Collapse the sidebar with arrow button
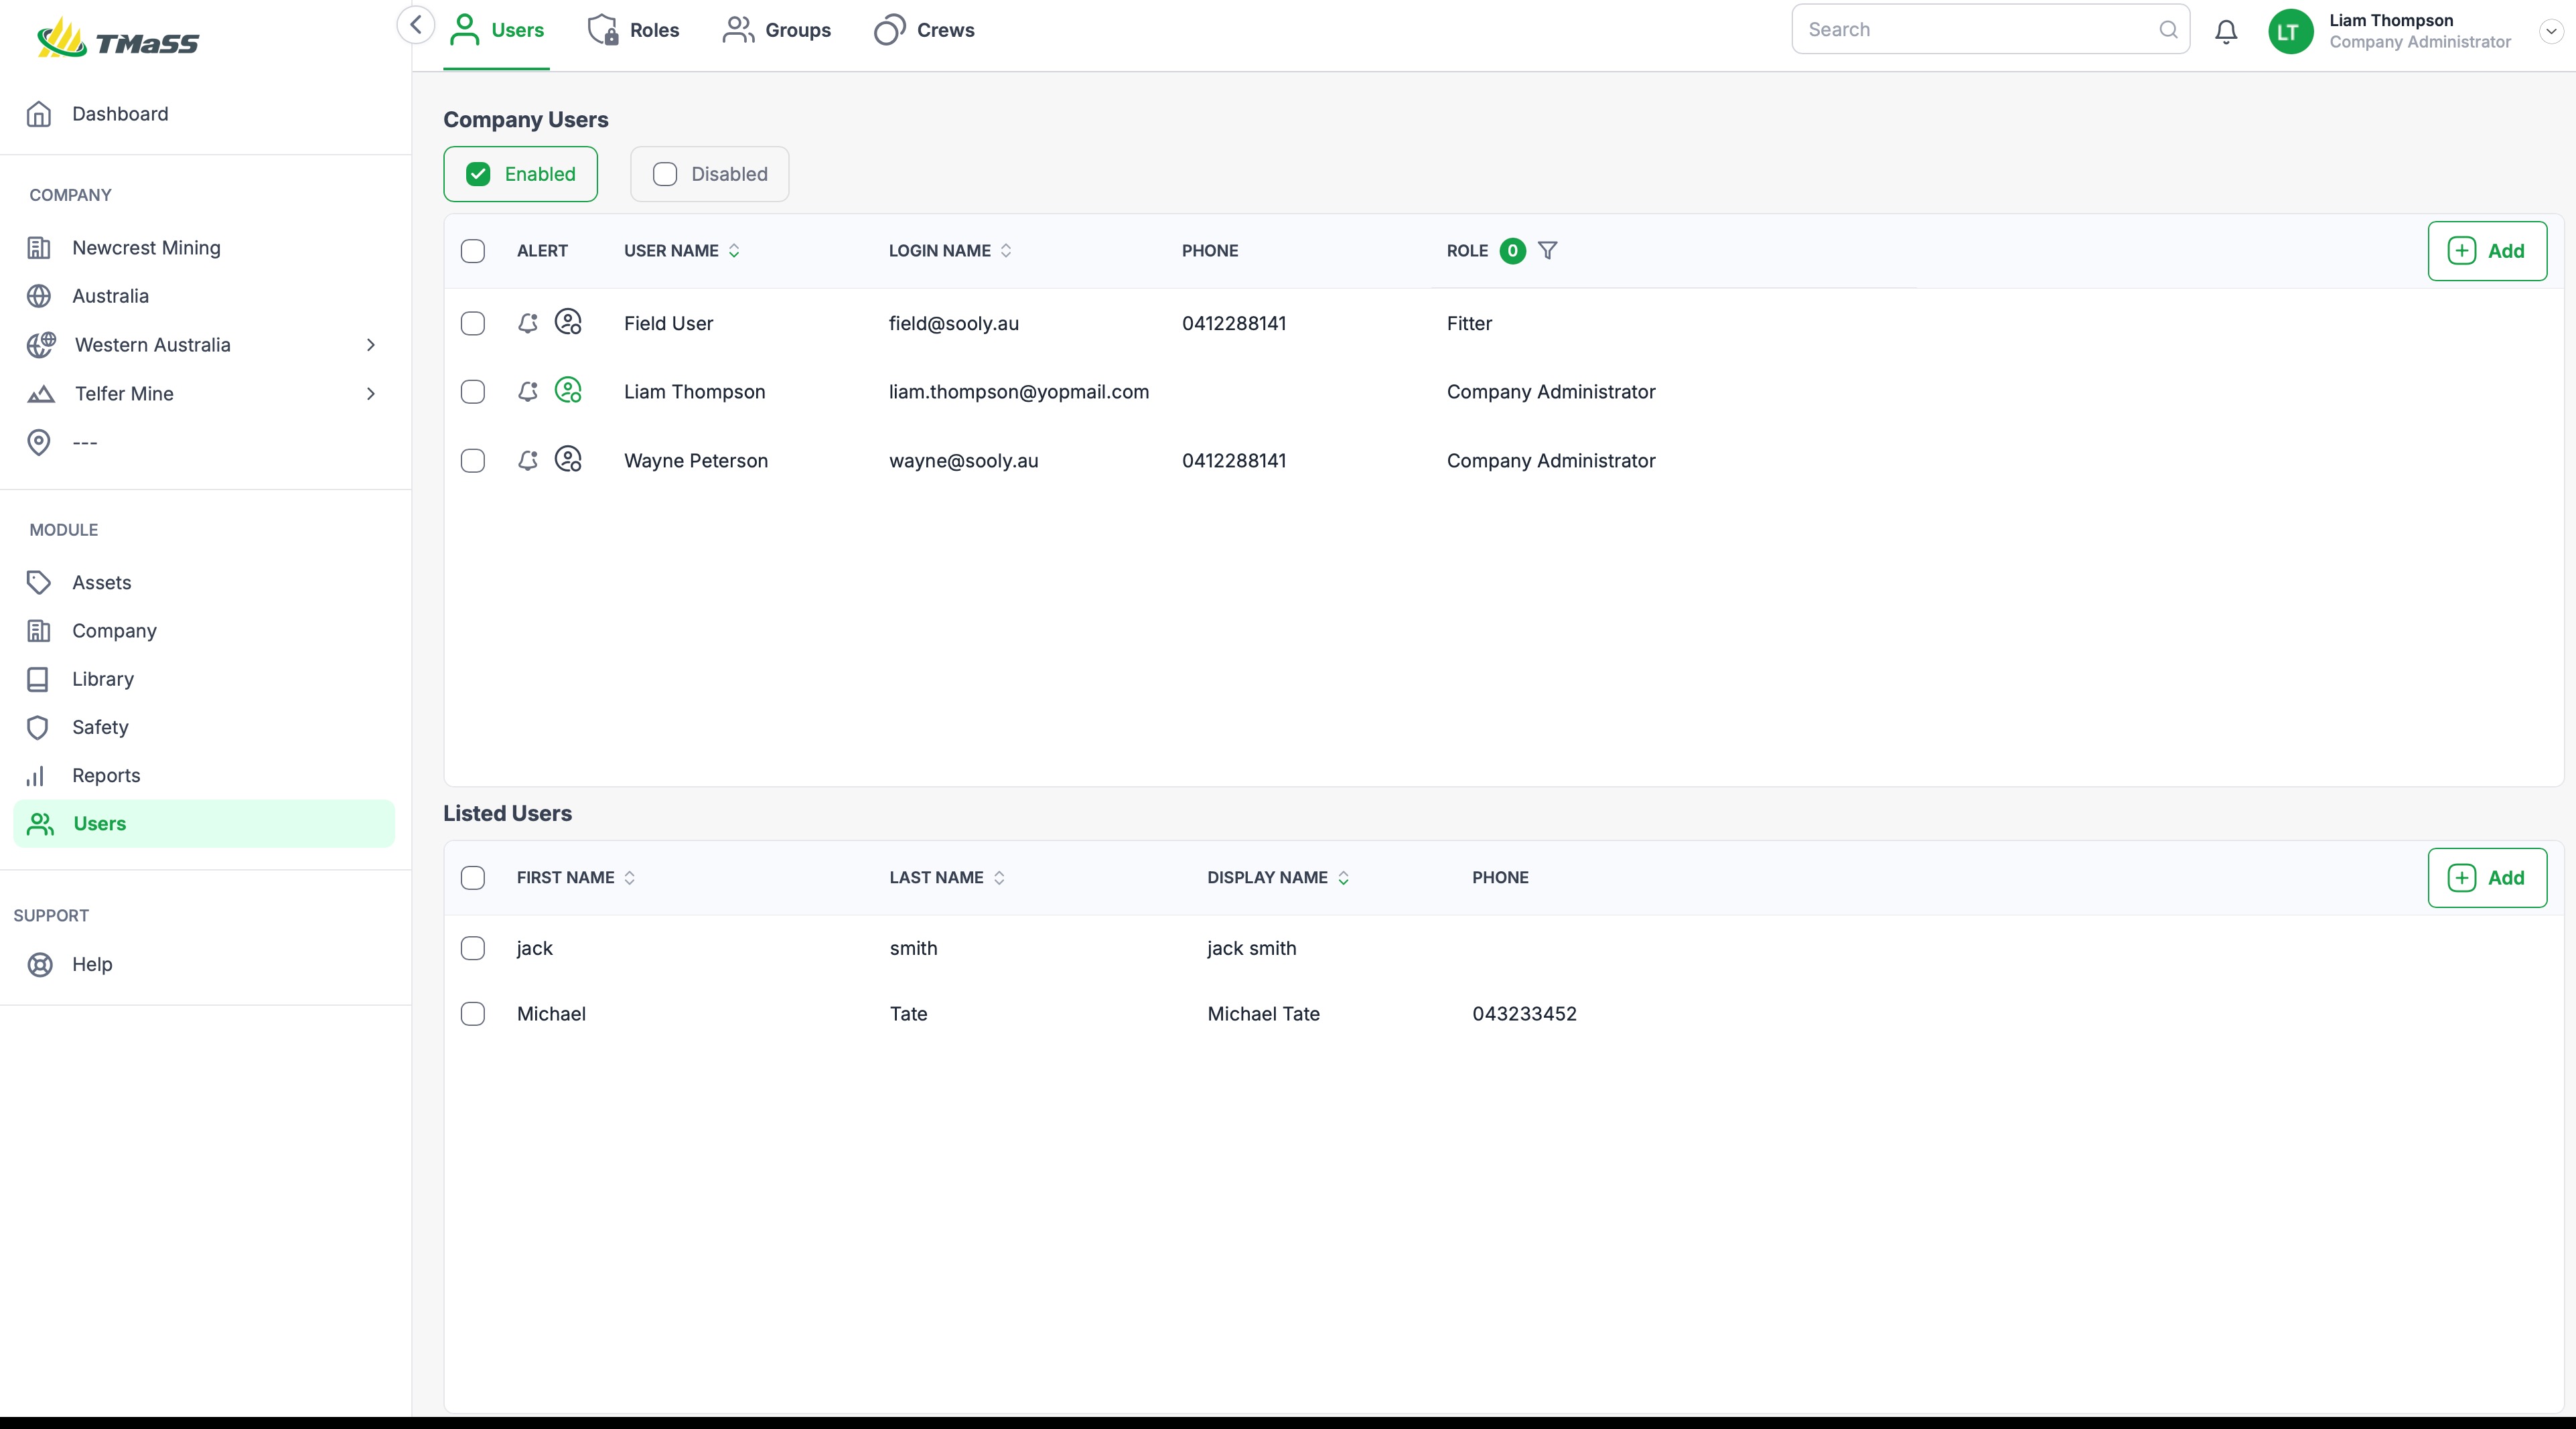This screenshot has width=2576, height=1429. point(416,25)
